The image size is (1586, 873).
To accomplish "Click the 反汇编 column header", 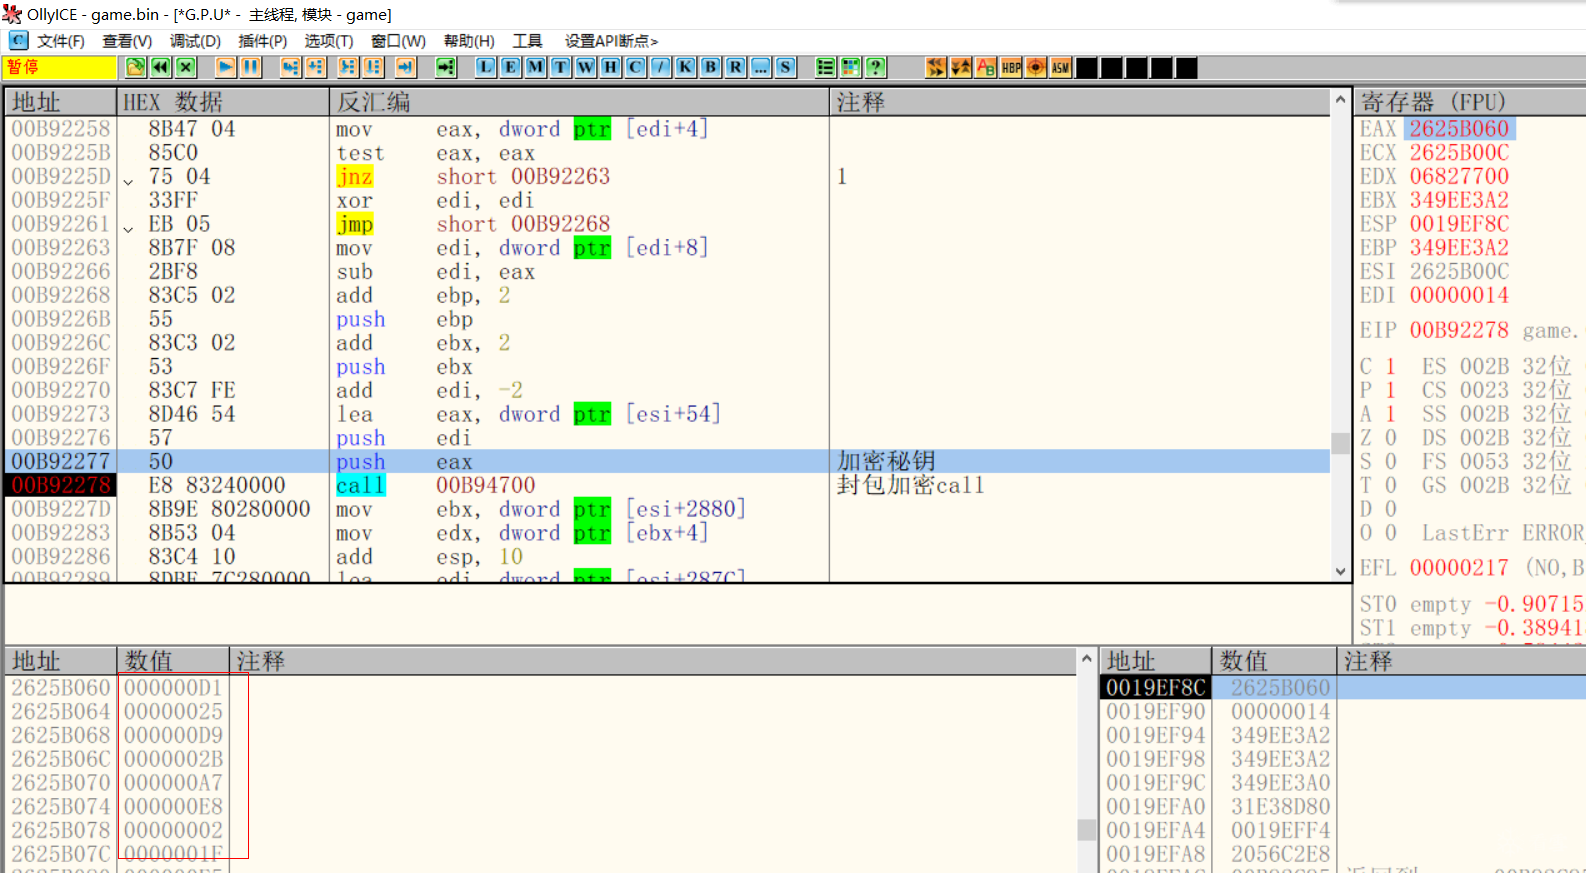I will coord(579,102).
